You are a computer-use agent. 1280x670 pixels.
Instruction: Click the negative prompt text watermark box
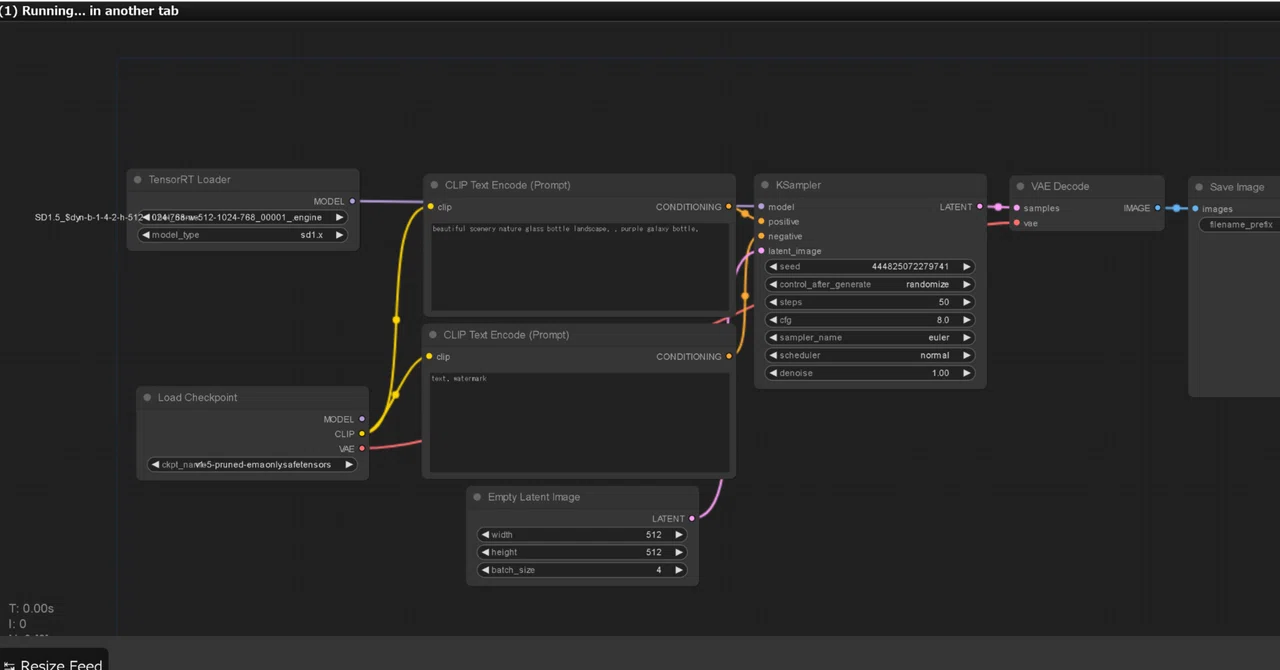point(580,421)
